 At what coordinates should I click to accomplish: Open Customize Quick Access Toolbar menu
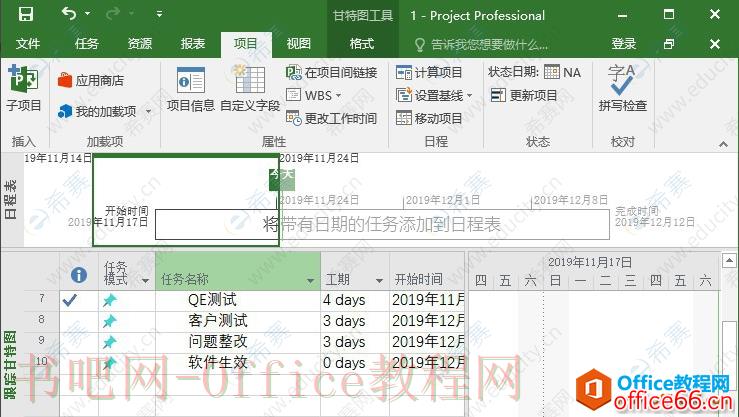click(159, 14)
